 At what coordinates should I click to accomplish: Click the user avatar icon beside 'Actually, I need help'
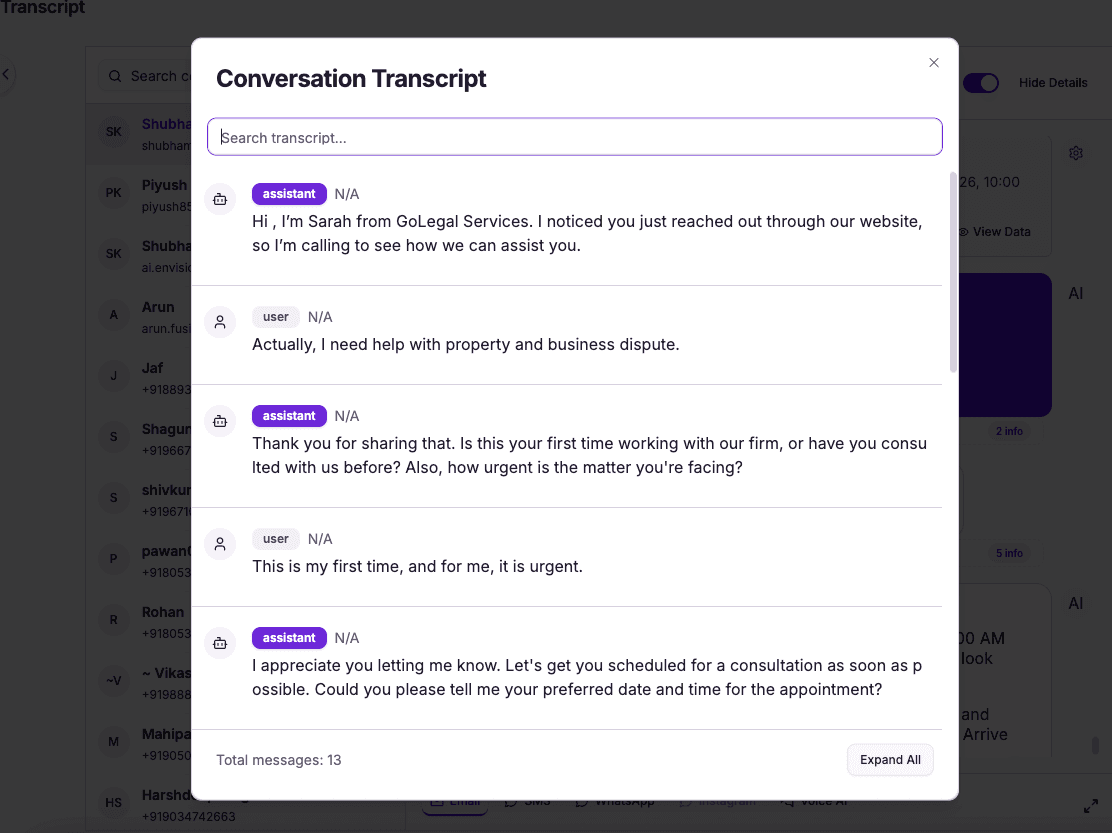(220, 321)
